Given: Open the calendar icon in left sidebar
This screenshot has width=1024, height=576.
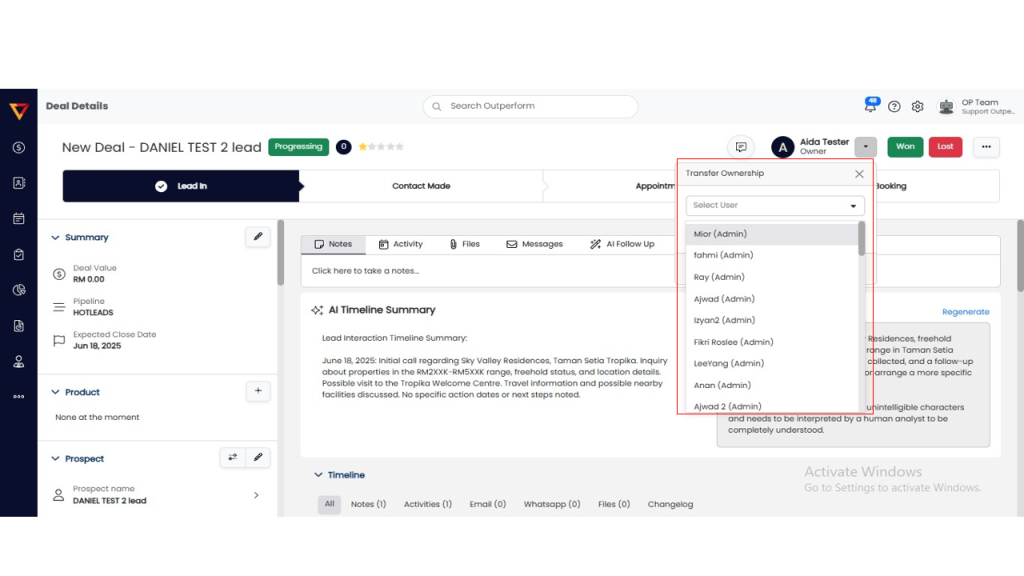Looking at the screenshot, I should 18,218.
